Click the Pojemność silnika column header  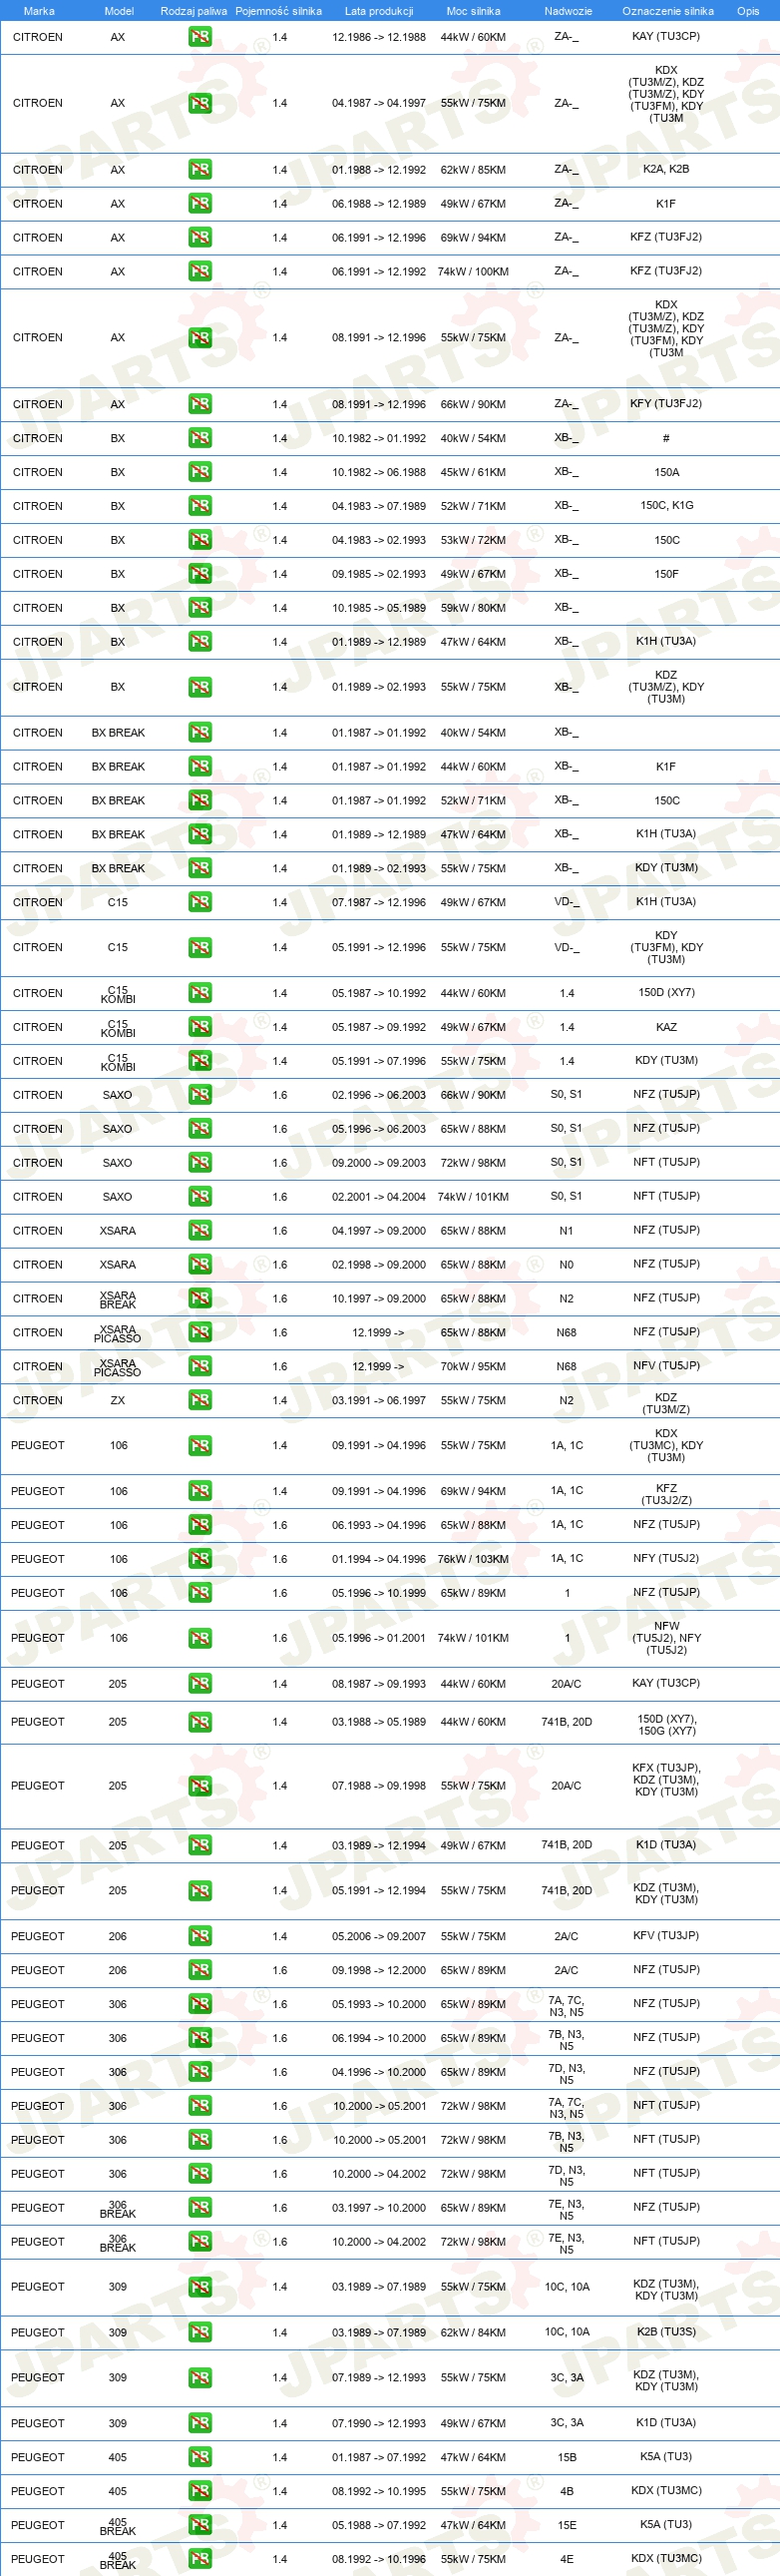(x=279, y=11)
